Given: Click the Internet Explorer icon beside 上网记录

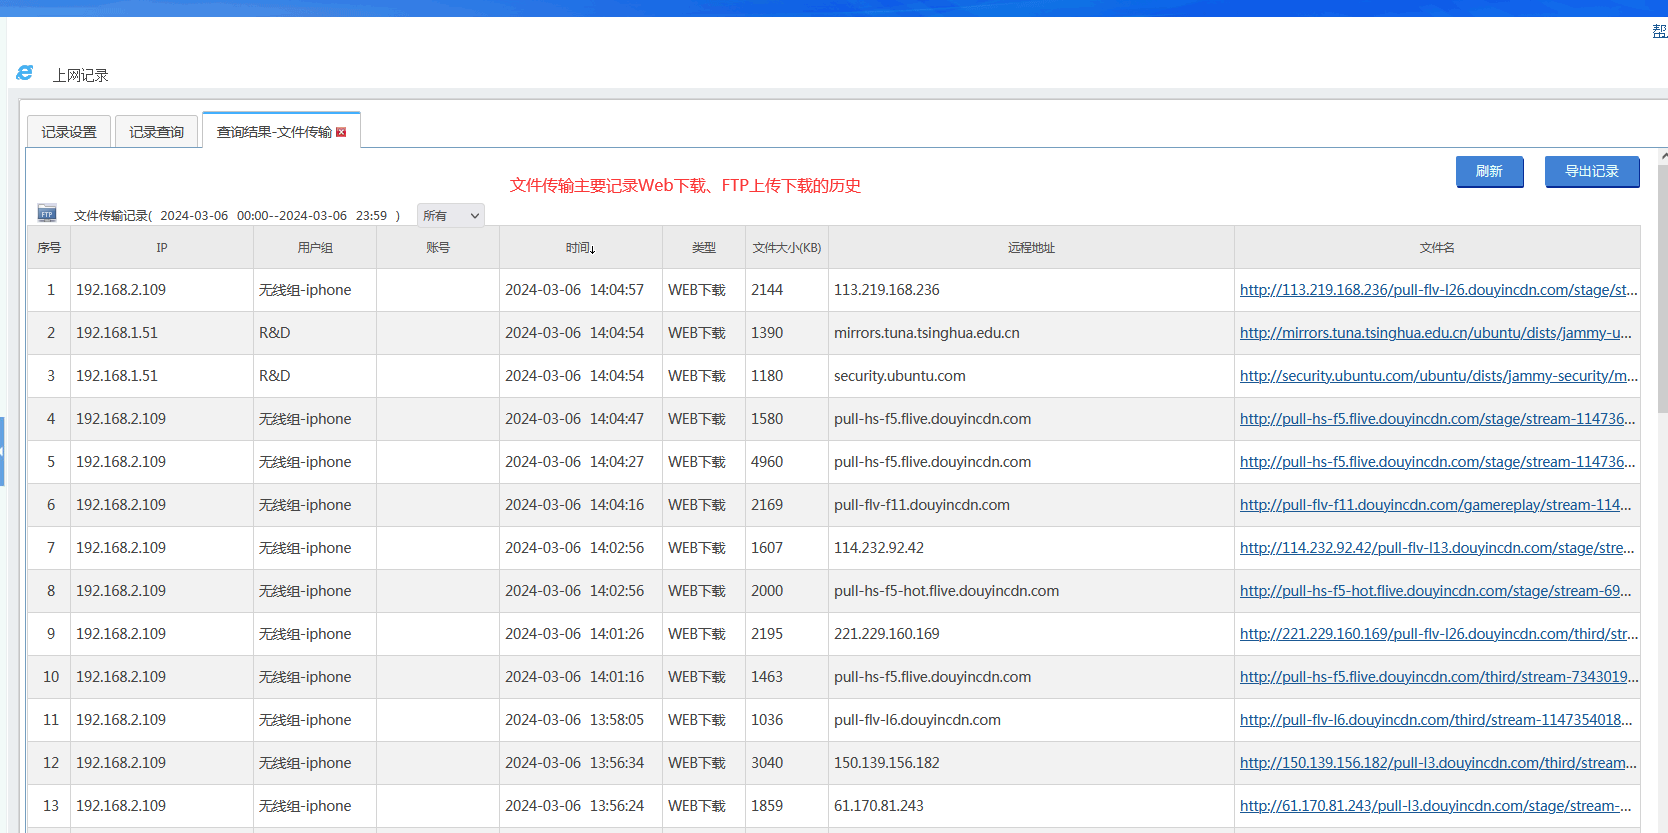Looking at the screenshot, I should coord(25,74).
